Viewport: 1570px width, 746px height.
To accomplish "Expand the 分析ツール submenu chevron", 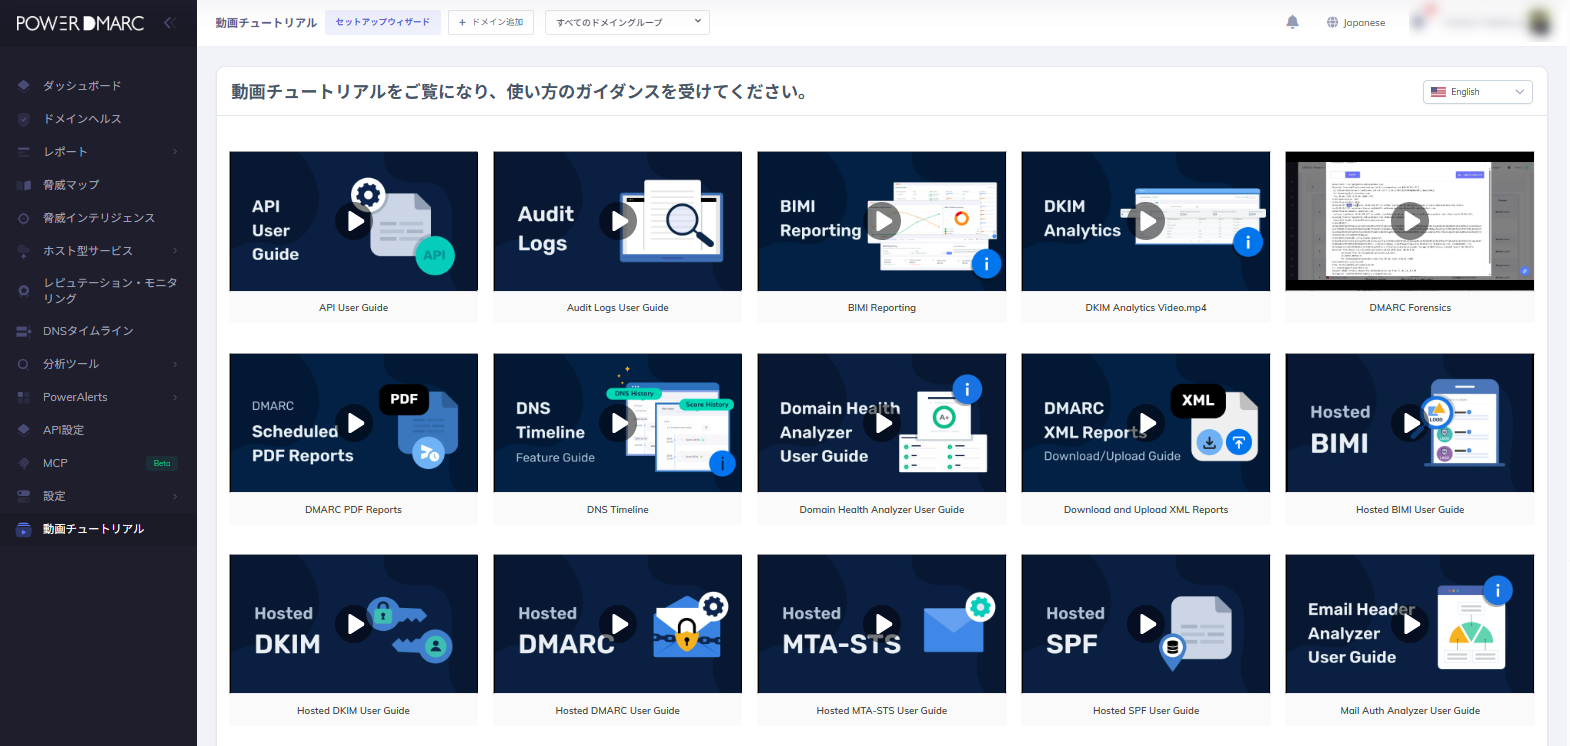I will (175, 364).
